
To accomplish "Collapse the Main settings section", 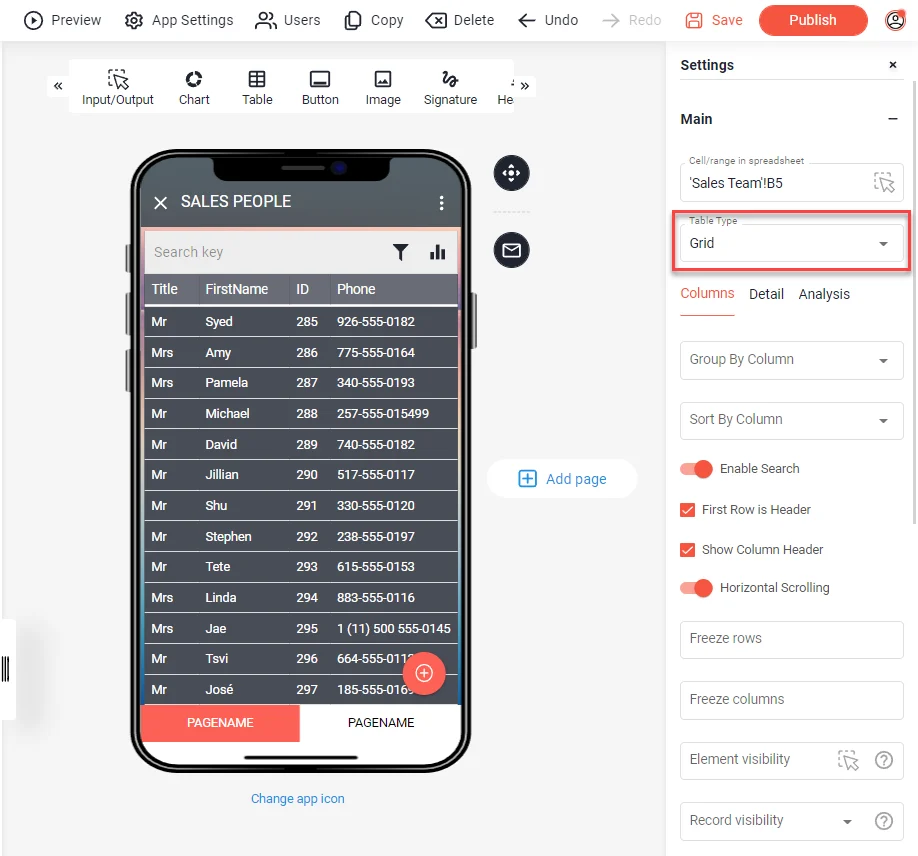I will [x=892, y=119].
